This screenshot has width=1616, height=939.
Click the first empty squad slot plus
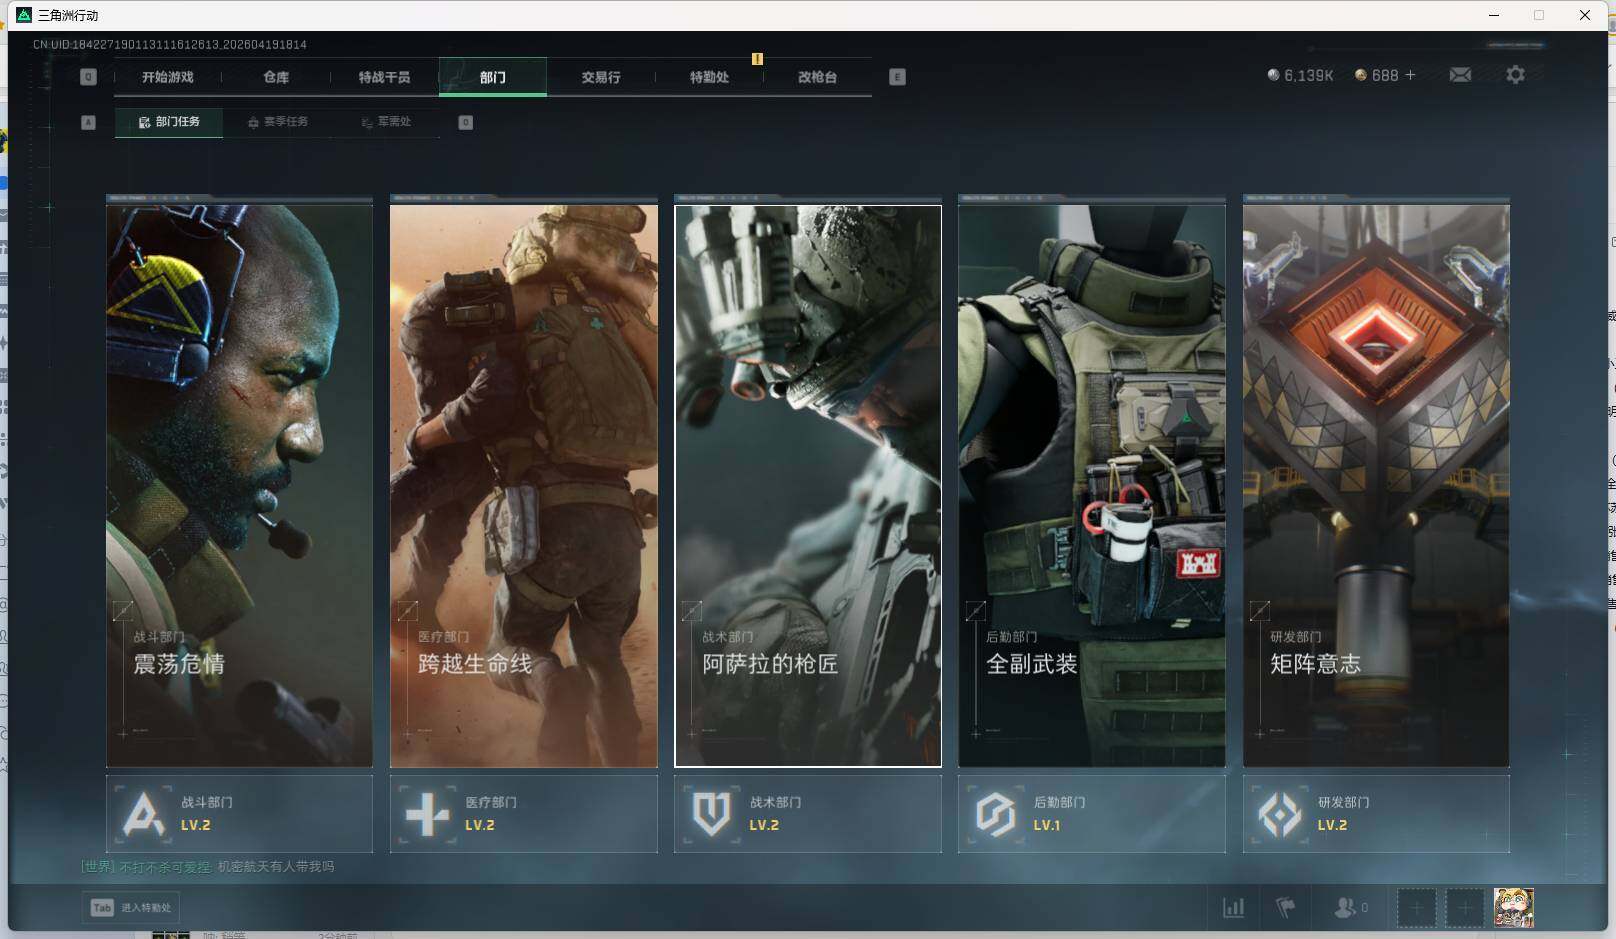(x=1416, y=908)
